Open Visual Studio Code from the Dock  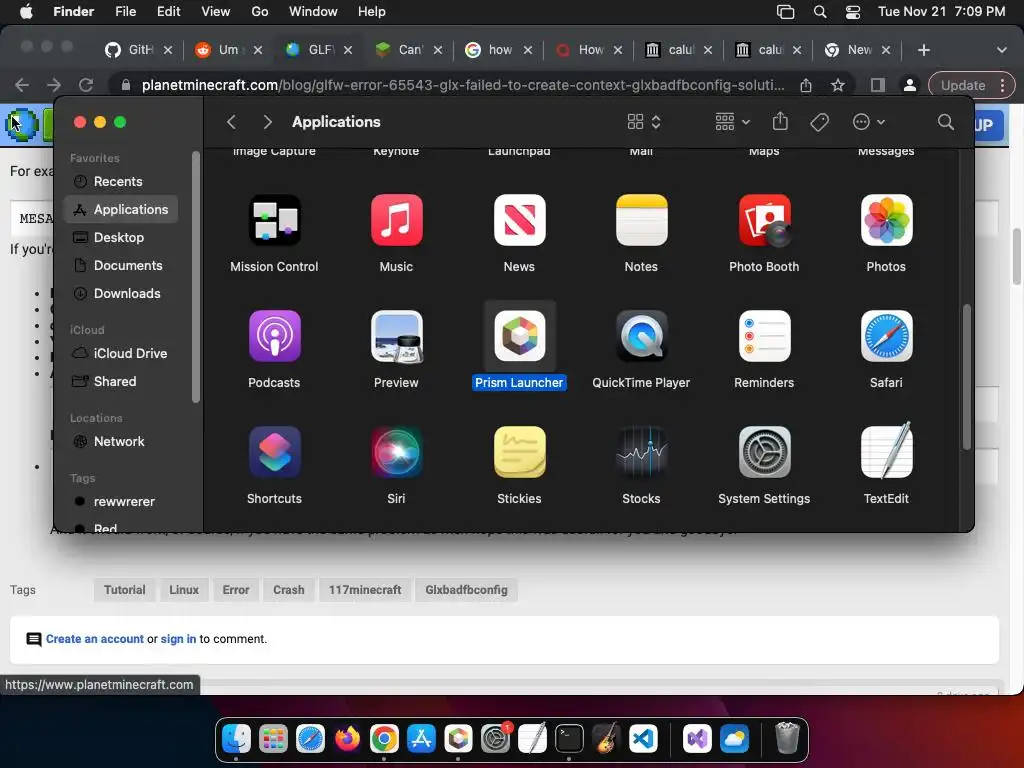pos(643,739)
